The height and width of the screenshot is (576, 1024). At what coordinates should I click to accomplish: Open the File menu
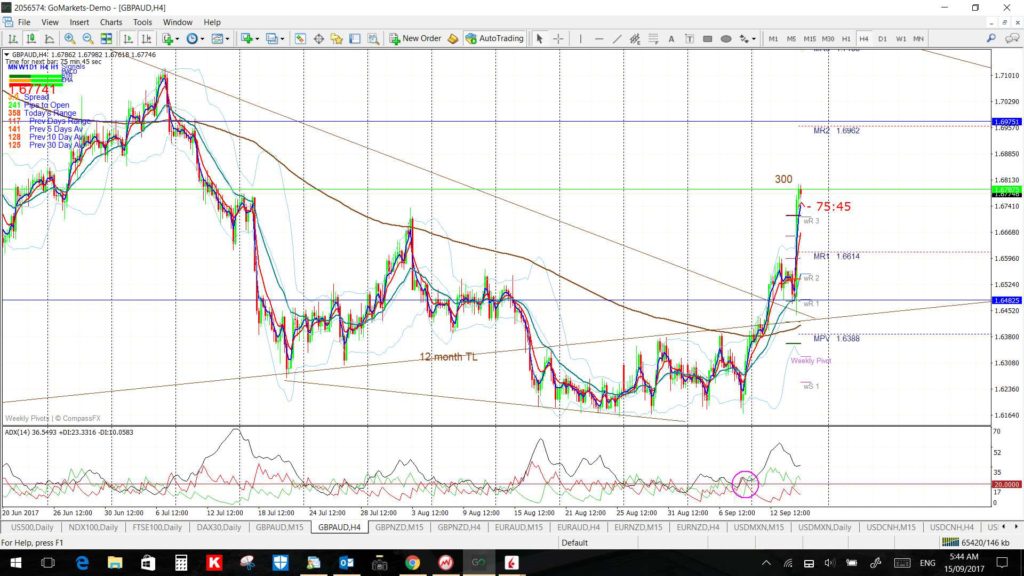click(x=24, y=22)
